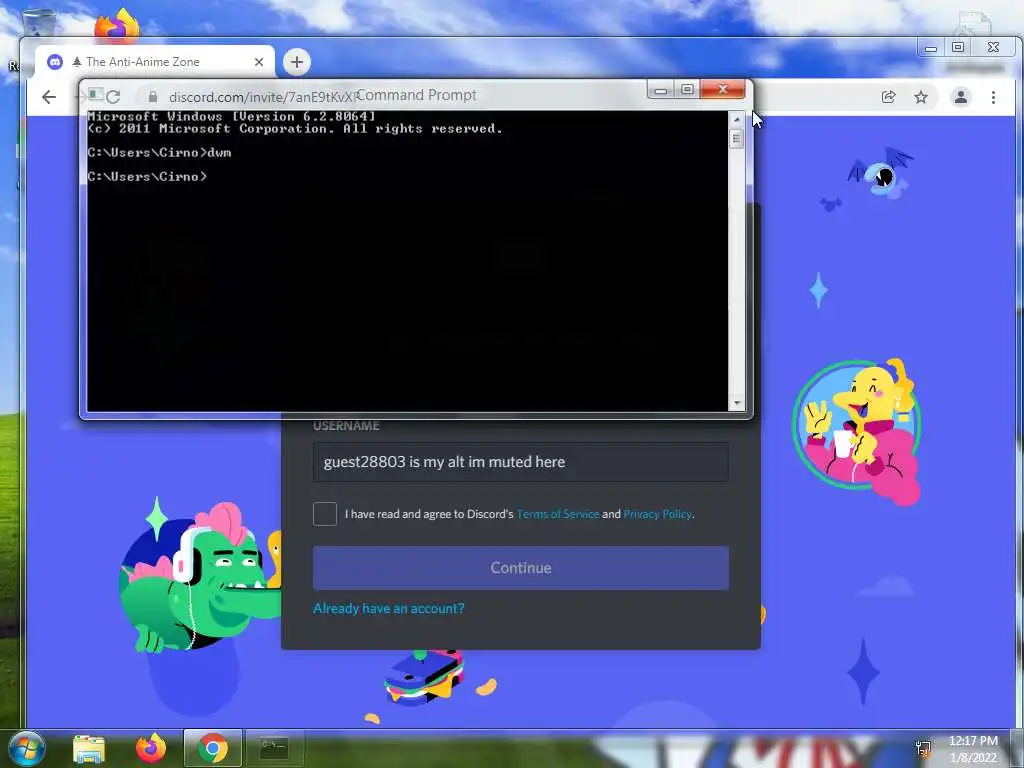Viewport: 1024px width, 768px height.
Task: Click Already have an account link
Action: click(389, 608)
